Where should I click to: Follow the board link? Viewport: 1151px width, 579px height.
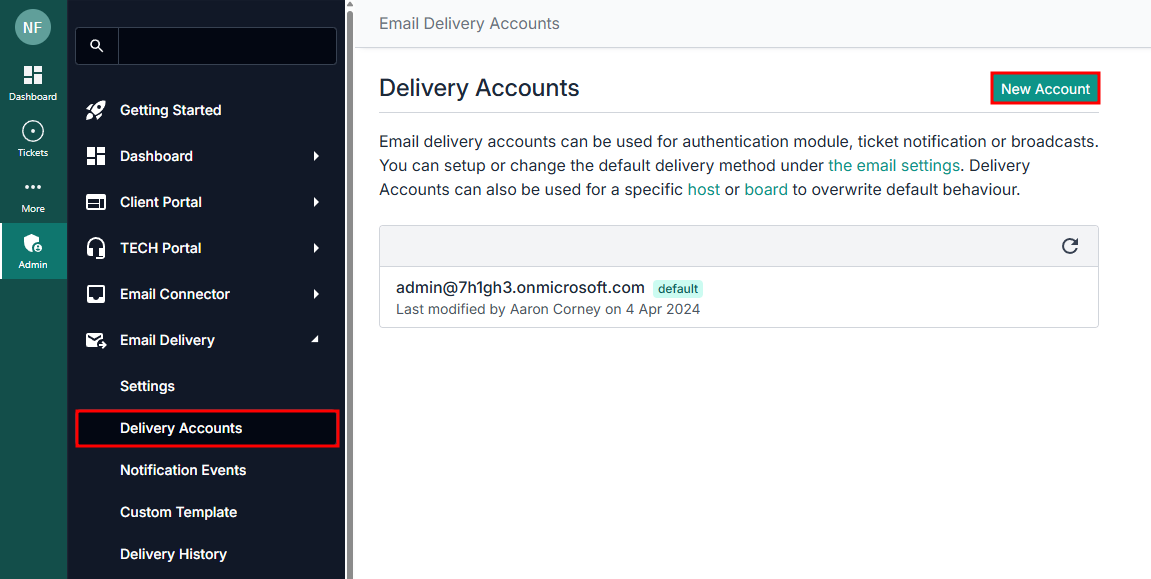[x=766, y=189]
